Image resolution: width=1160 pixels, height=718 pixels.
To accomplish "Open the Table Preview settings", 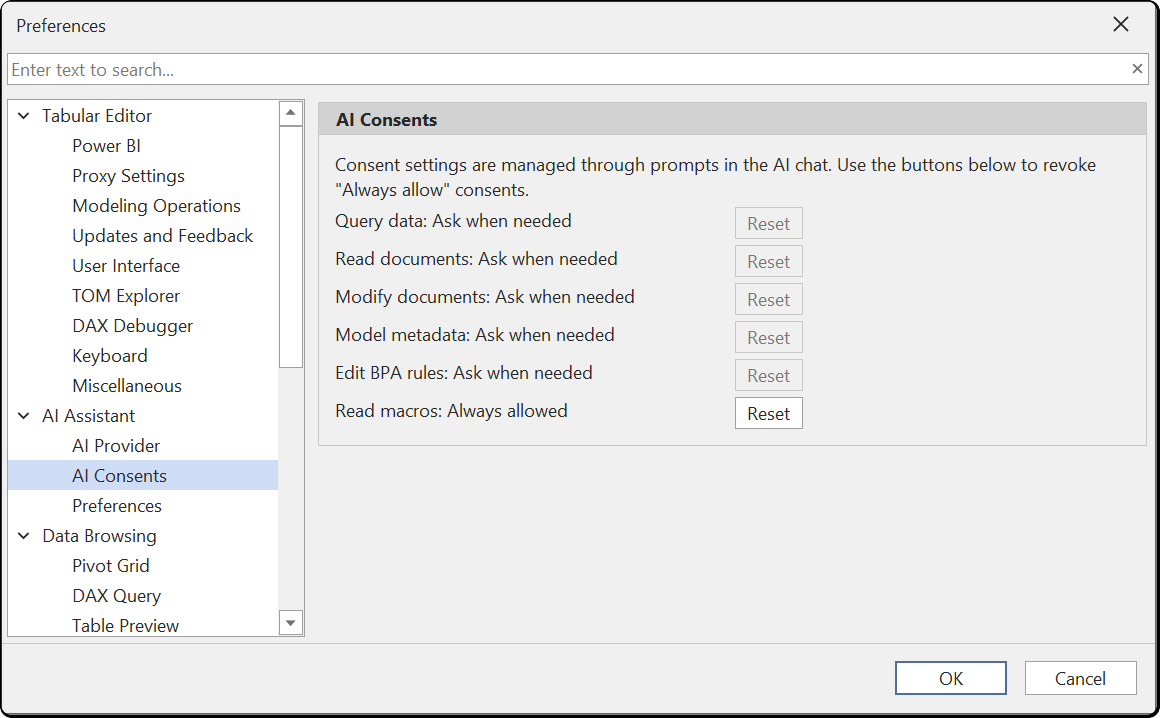I will 125,625.
